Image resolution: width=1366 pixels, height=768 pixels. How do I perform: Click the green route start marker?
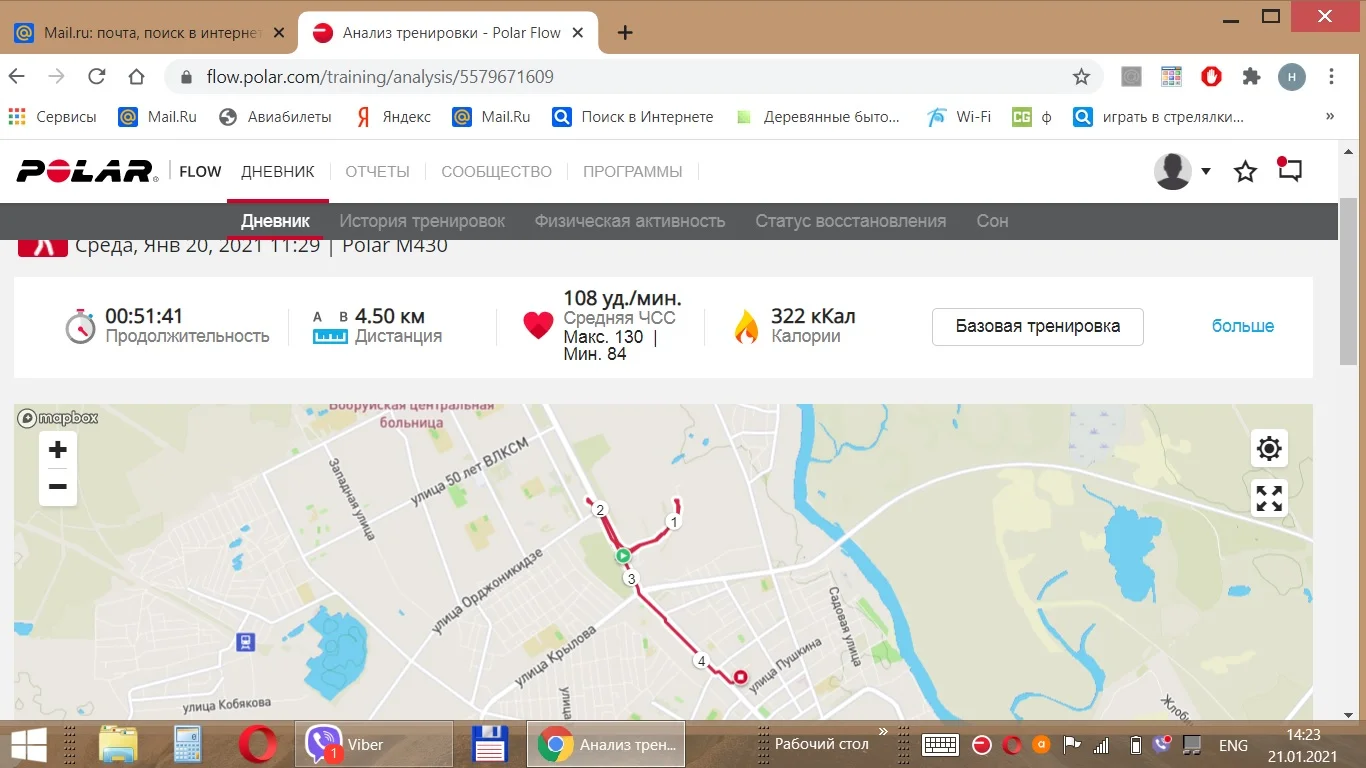click(x=622, y=555)
